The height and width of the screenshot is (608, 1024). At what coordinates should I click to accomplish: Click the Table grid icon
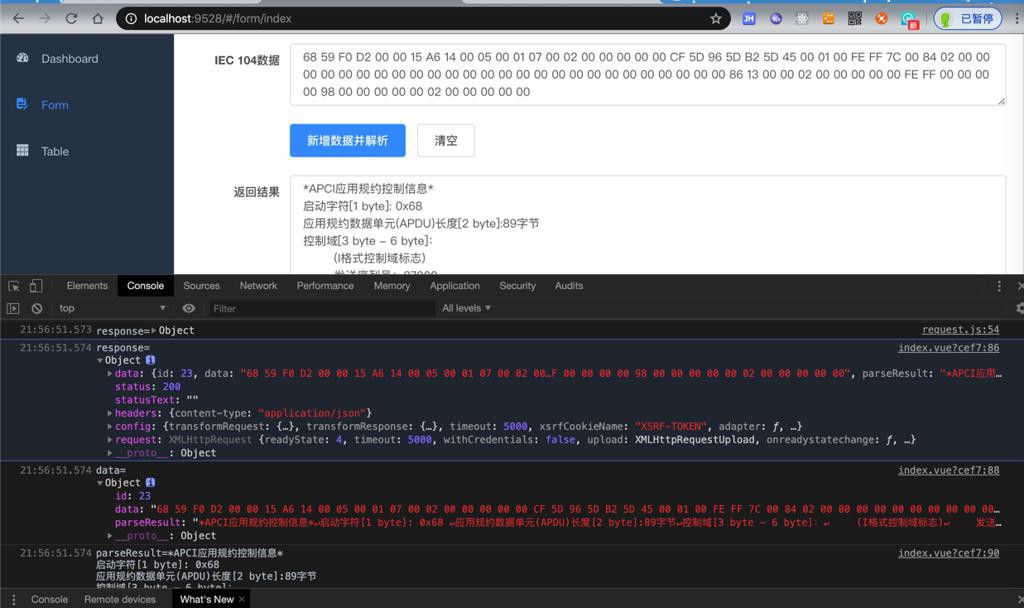point(22,150)
